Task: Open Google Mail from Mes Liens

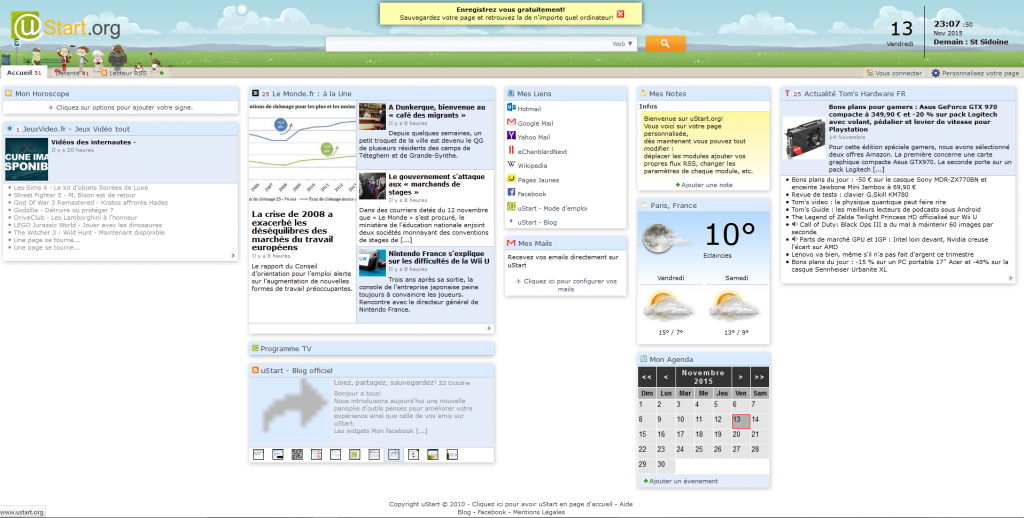Action: (x=535, y=123)
